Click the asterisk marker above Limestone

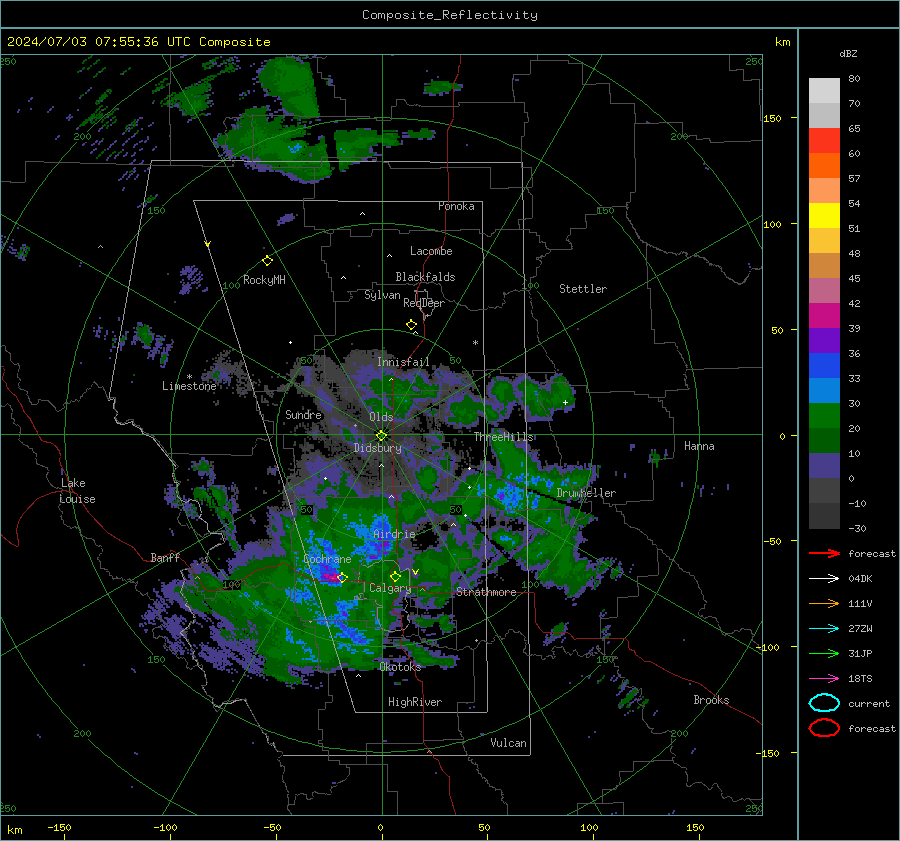[189, 377]
